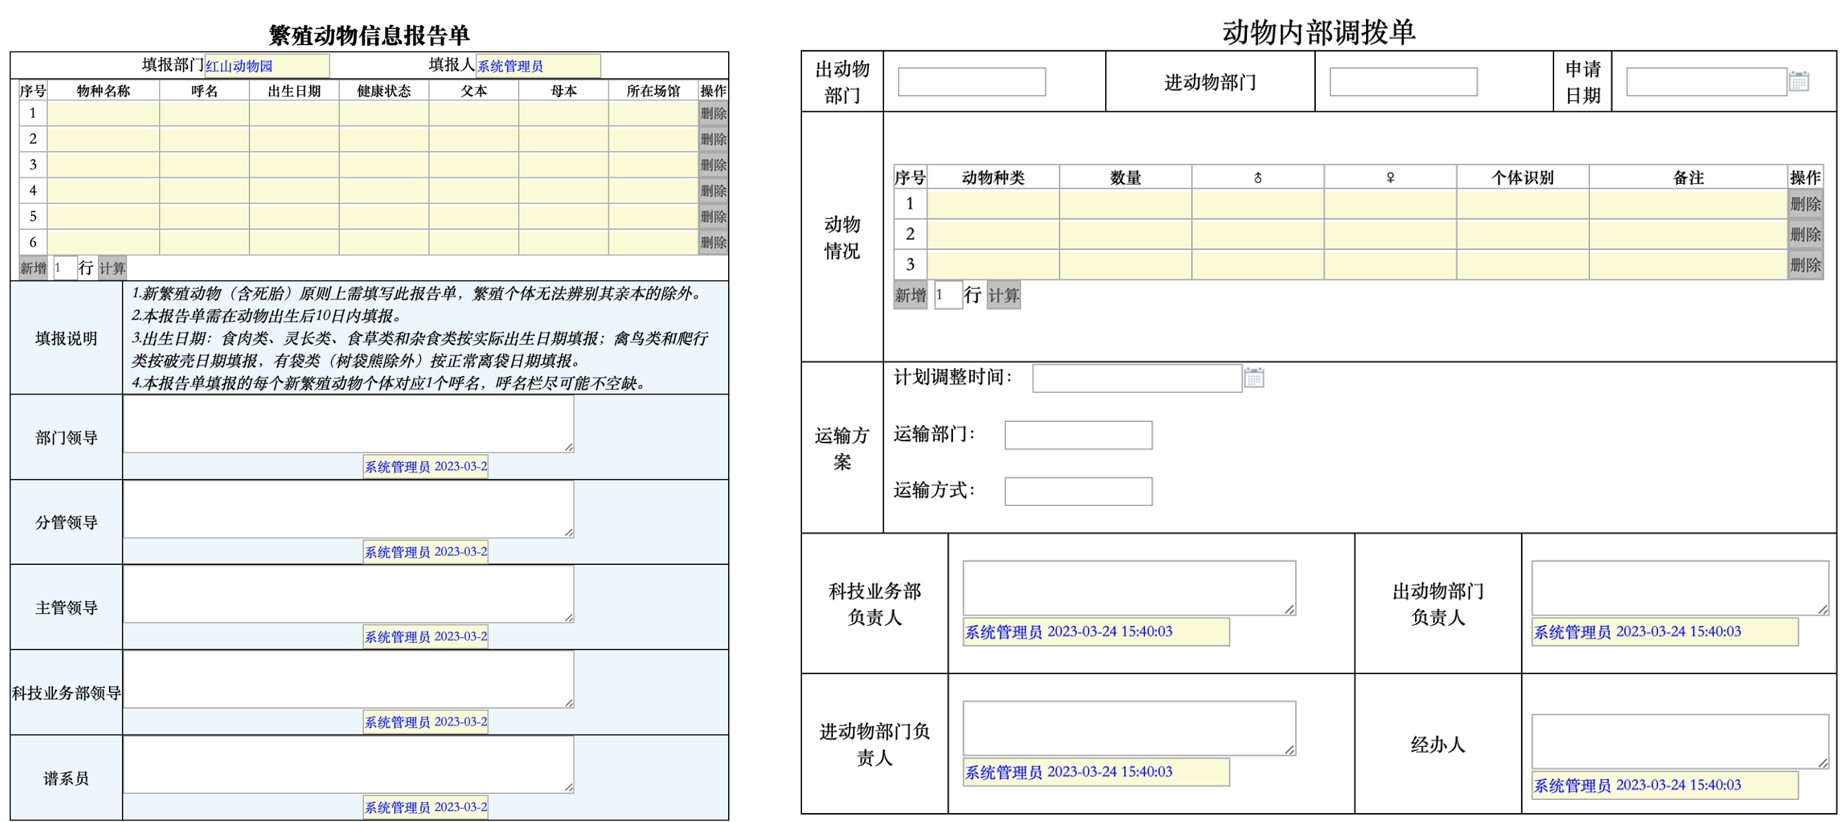The width and height of the screenshot is (1841, 822).
Task: Click 删除 for row 5 in breeding report table
Action: pos(713,217)
